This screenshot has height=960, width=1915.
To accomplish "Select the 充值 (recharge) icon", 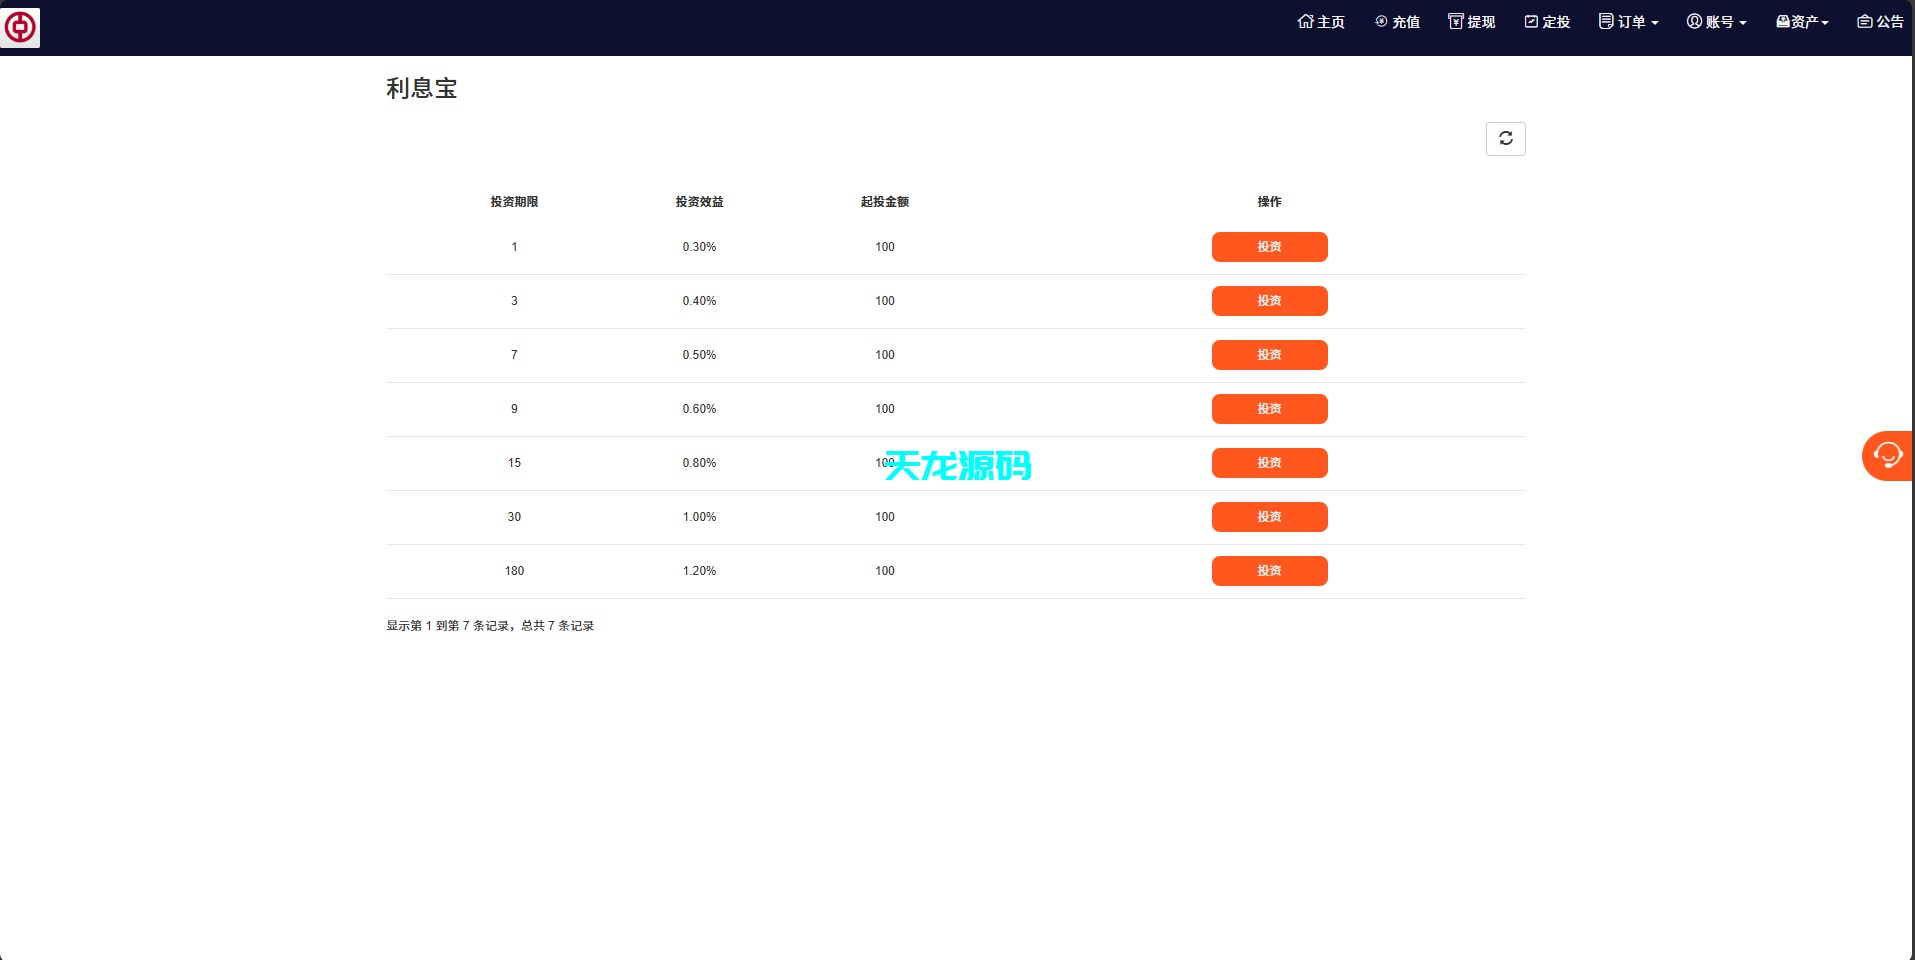I will click(1381, 21).
